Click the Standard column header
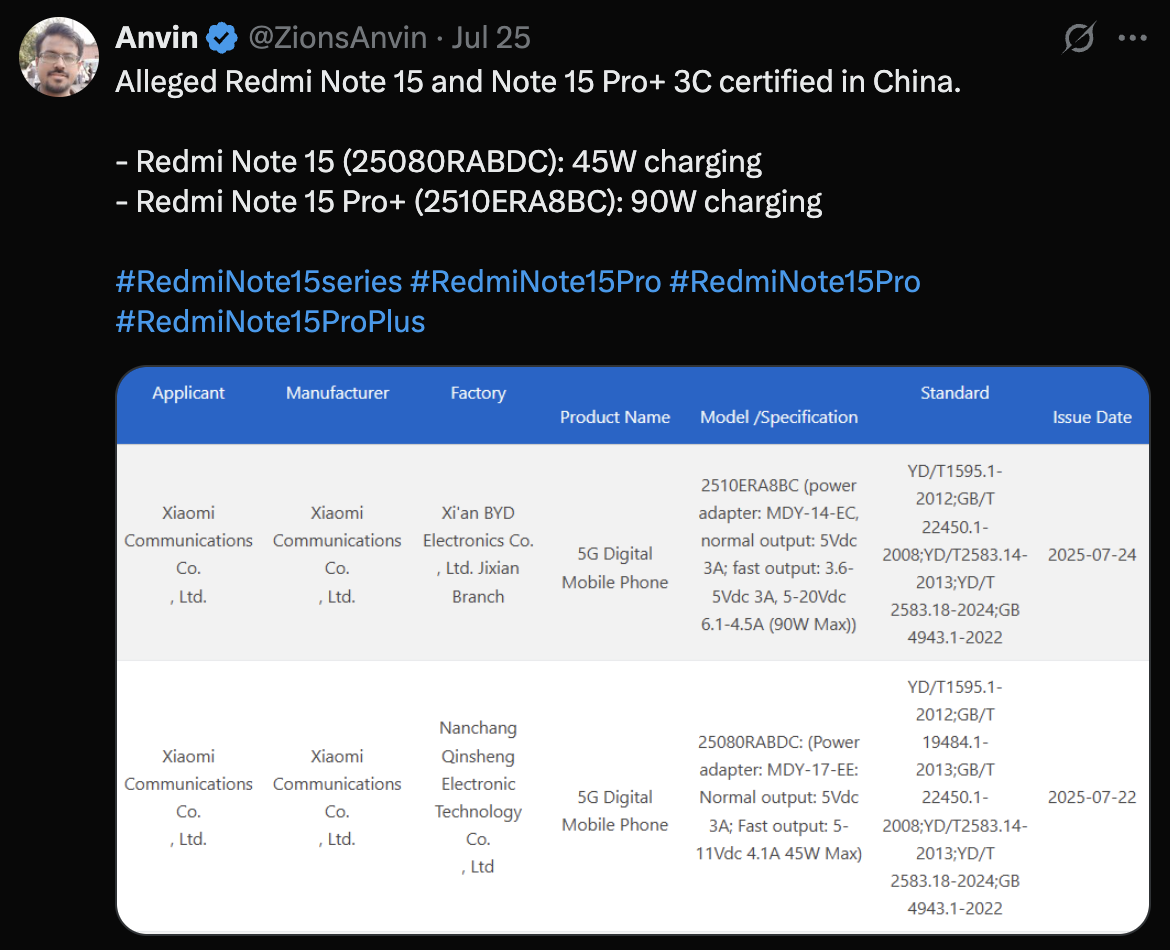This screenshot has width=1170, height=950. [x=954, y=393]
